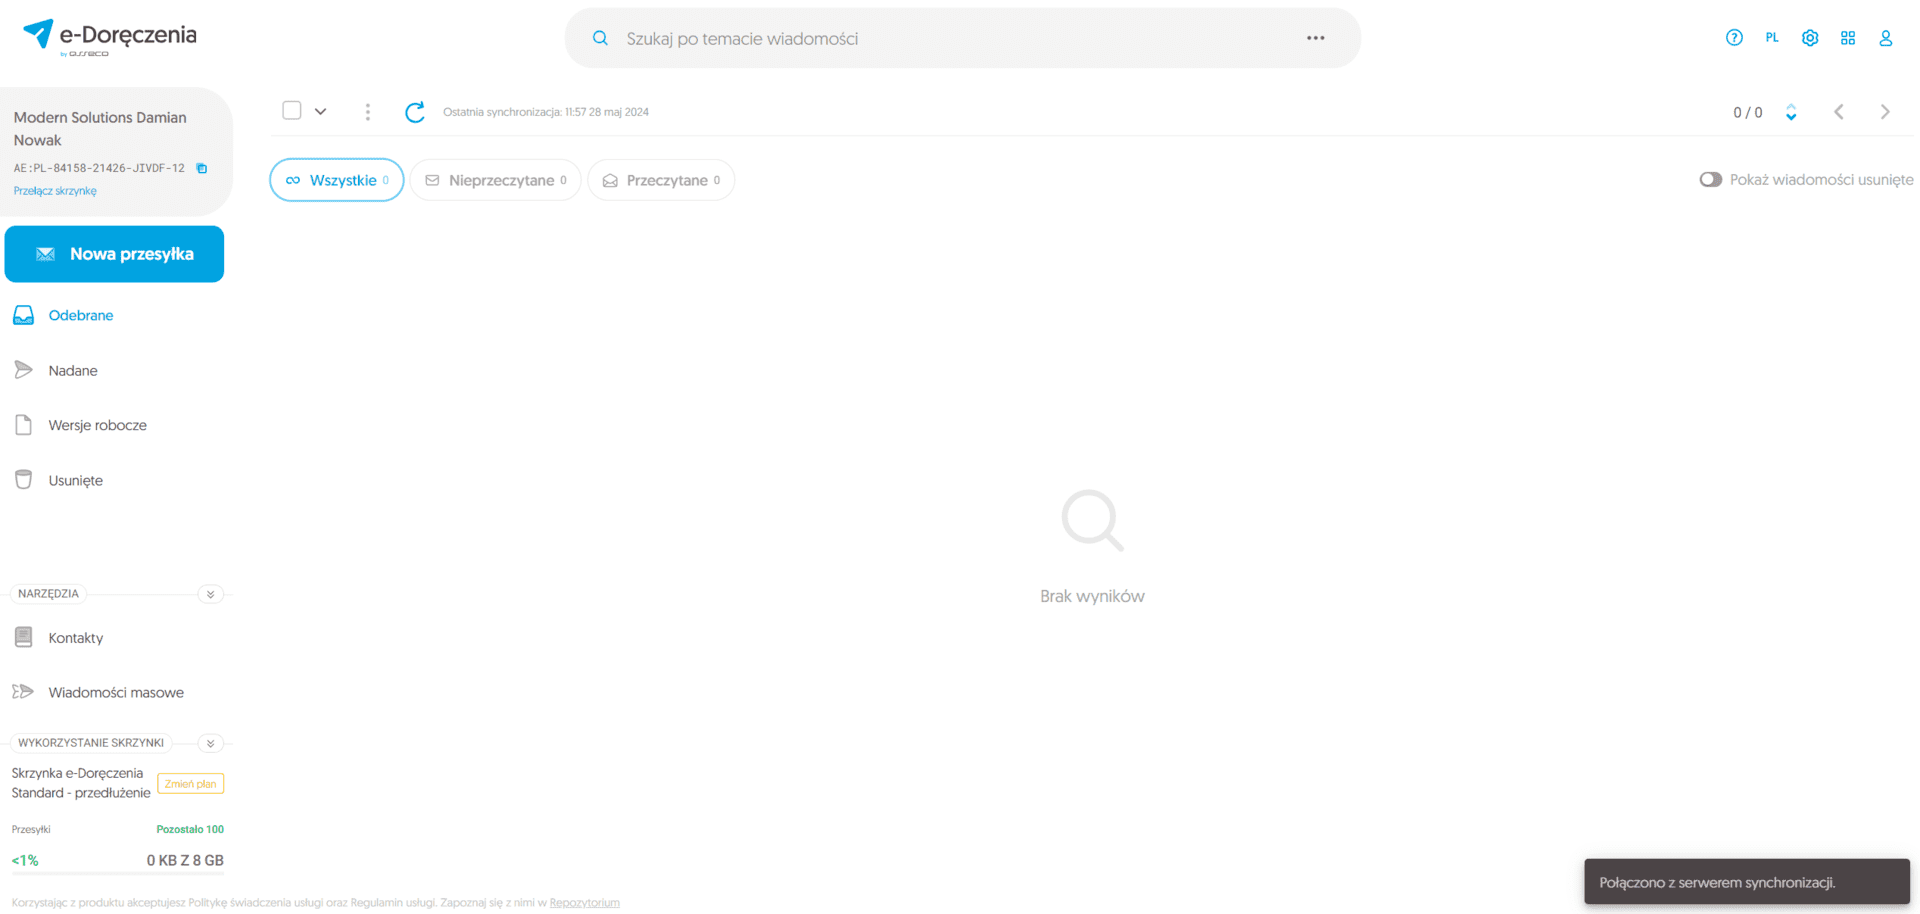Open advanced search options three dots
Screen dimensions: 1920x914
point(1315,38)
